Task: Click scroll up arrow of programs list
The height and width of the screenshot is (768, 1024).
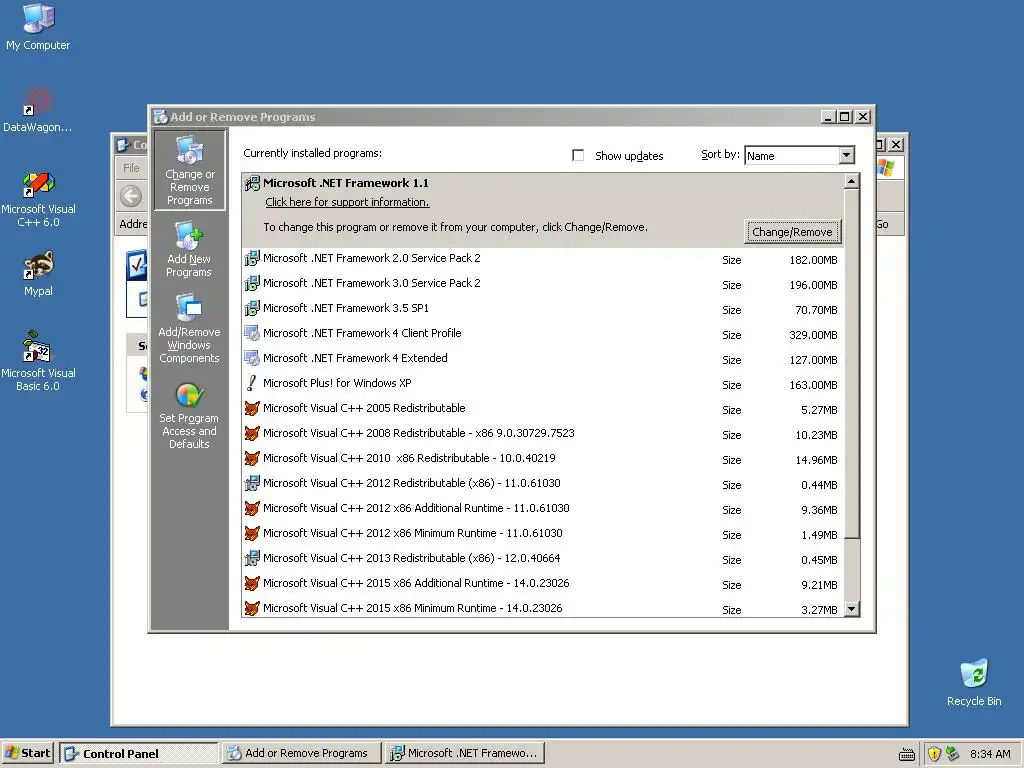Action: (x=851, y=182)
